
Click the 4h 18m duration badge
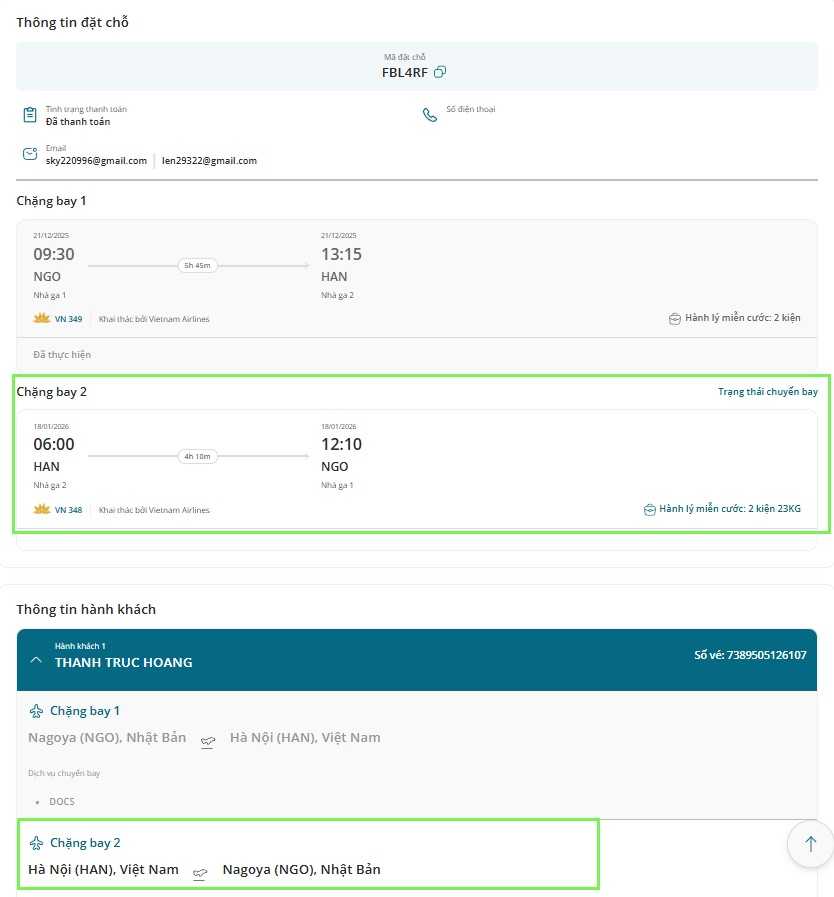(197, 456)
